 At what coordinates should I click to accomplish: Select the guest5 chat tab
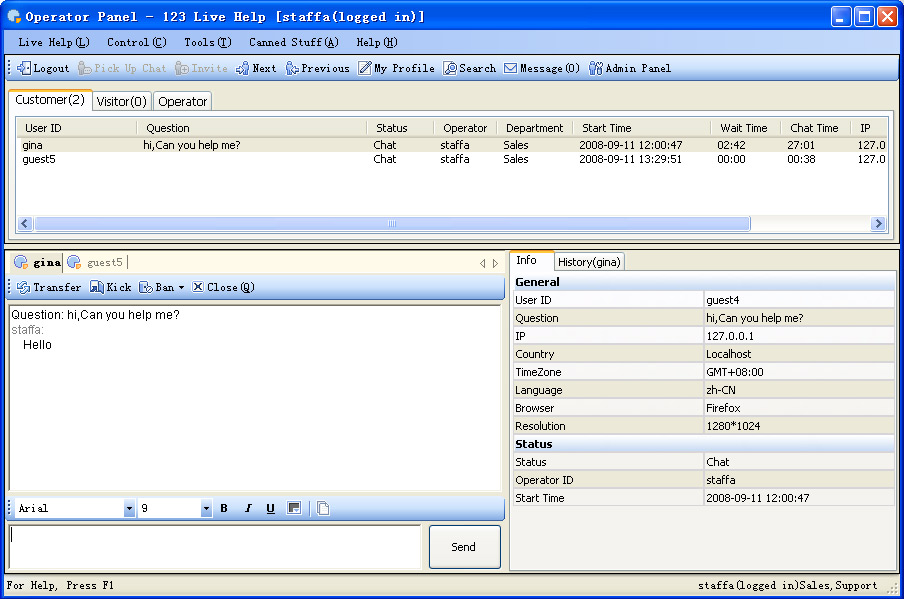(96, 262)
